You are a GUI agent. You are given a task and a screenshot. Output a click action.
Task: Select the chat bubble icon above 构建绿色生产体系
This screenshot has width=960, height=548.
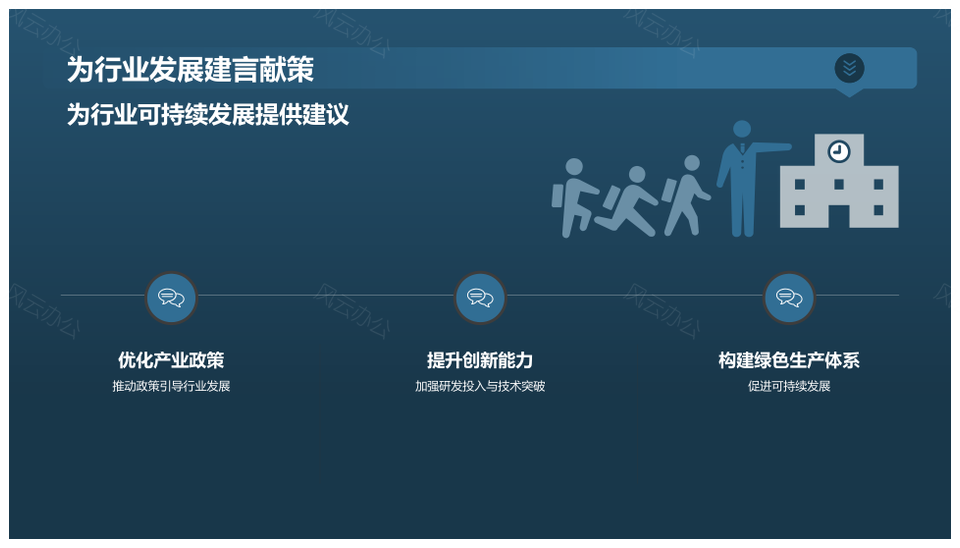coord(789,298)
